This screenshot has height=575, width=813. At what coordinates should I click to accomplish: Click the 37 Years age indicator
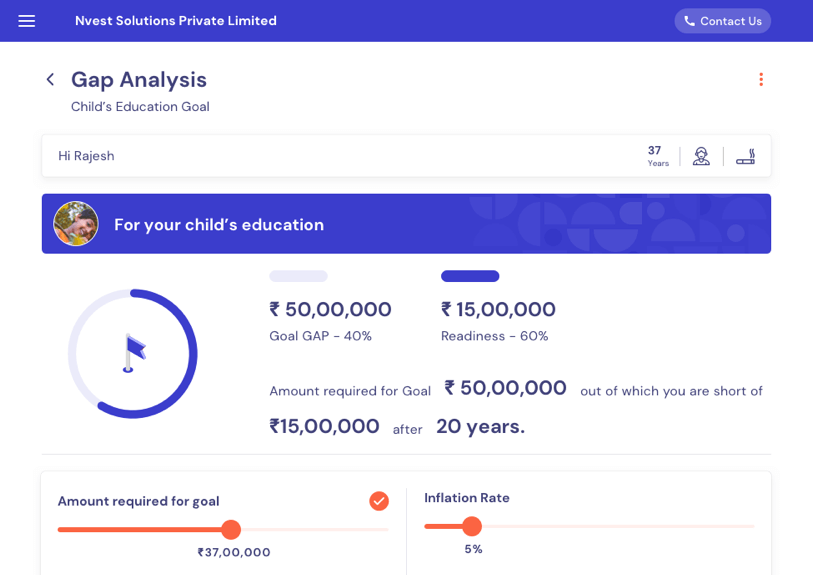[x=657, y=156]
